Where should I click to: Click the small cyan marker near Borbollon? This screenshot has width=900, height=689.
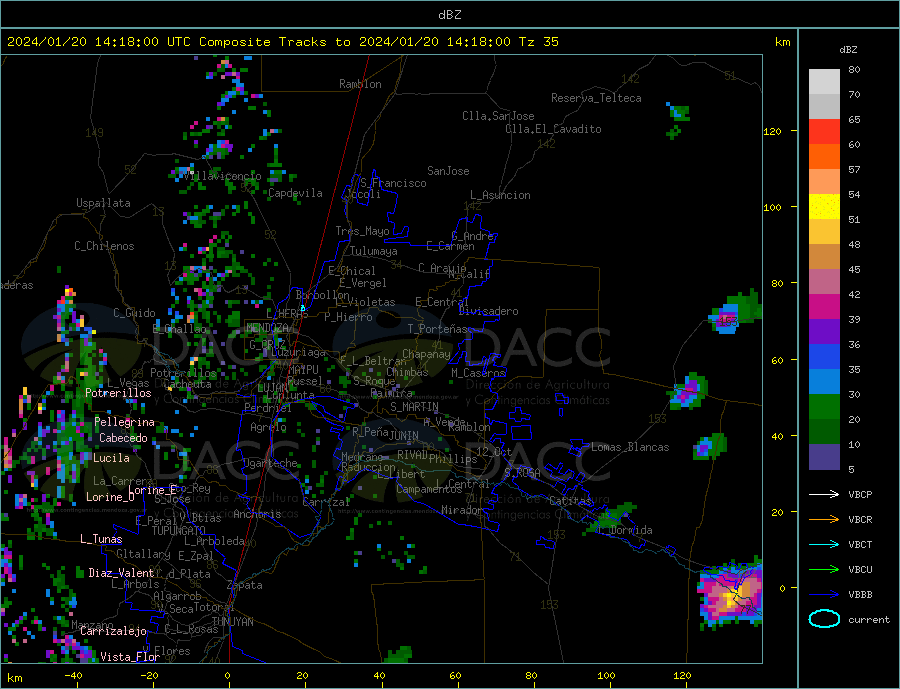coord(302,308)
